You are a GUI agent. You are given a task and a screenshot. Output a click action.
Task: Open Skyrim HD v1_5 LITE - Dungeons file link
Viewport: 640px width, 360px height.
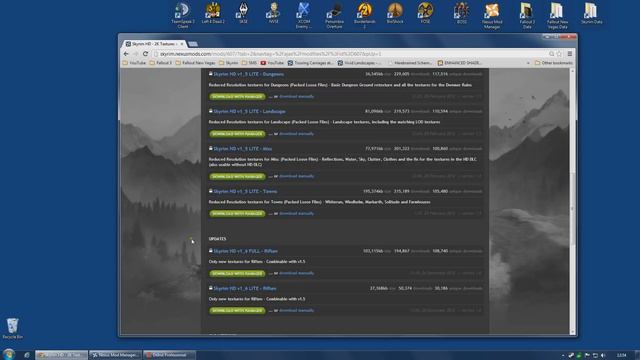coord(249,74)
